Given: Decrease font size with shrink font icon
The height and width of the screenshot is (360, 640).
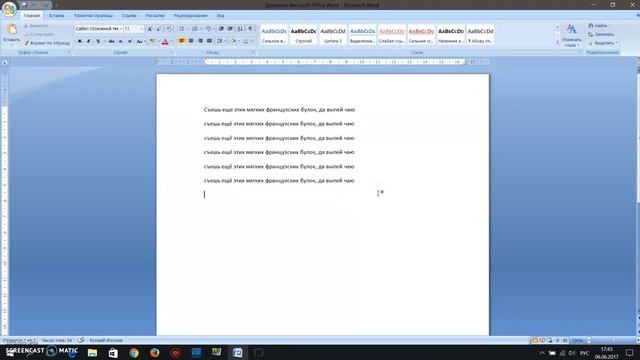Looking at the screenshot, I should click(x=159, y=29).
